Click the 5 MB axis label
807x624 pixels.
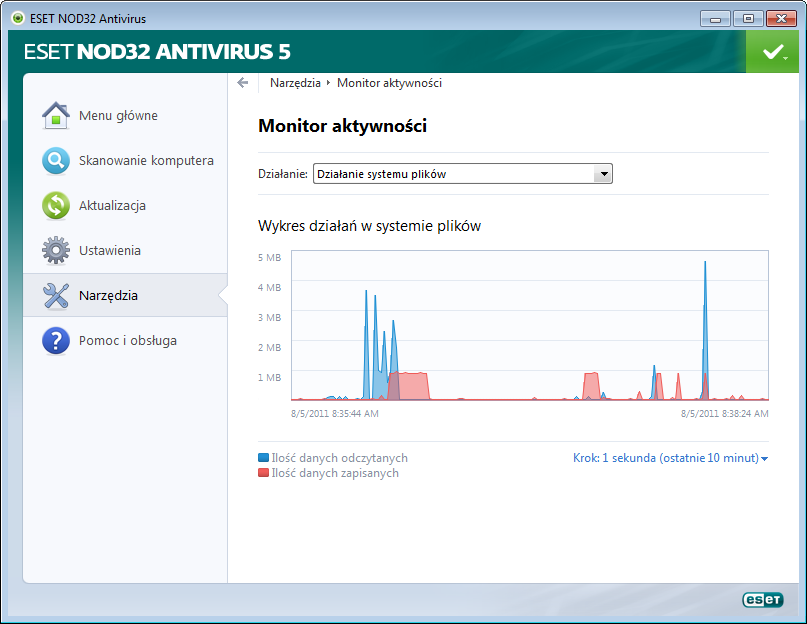269,257
